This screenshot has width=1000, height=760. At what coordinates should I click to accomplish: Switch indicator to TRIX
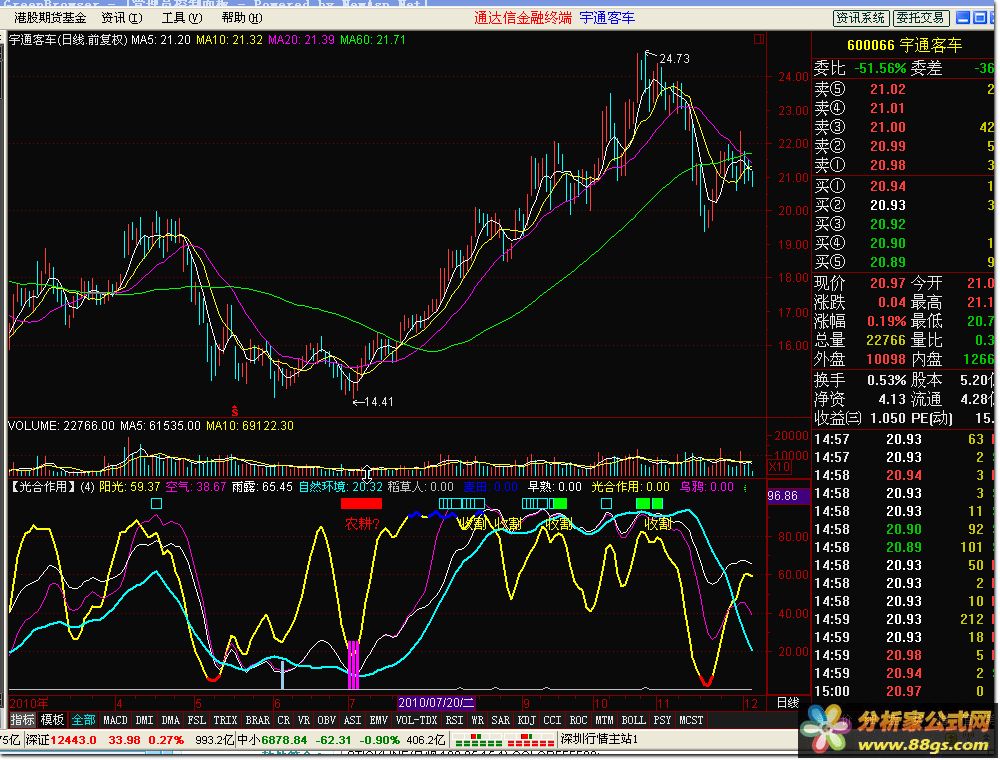coord(225,720)
